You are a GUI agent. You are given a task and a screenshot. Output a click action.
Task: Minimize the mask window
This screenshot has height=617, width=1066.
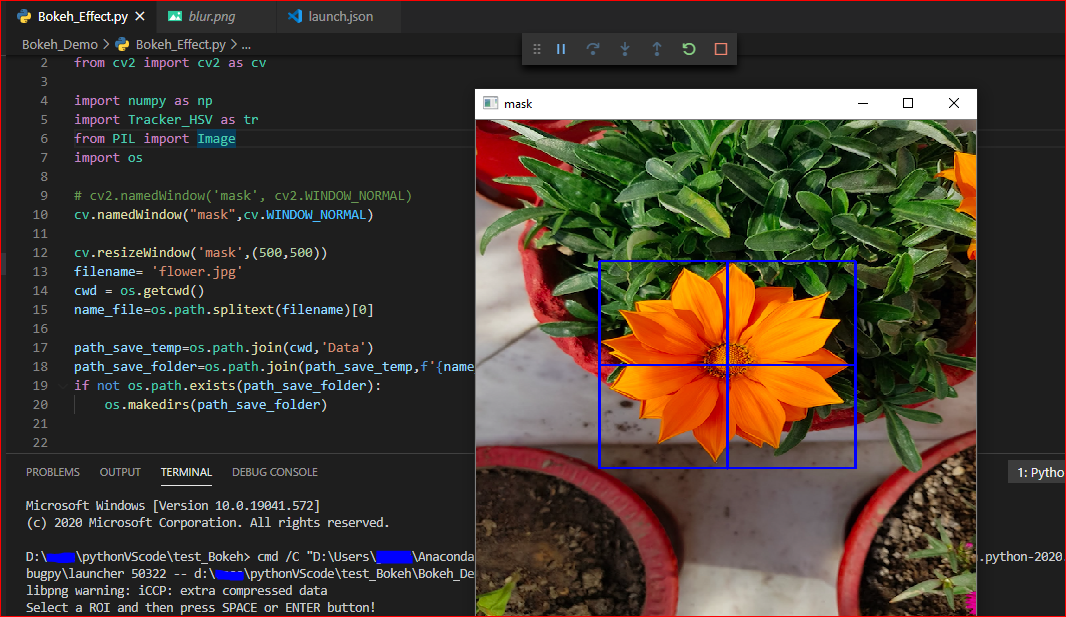[x=863, y=103]
